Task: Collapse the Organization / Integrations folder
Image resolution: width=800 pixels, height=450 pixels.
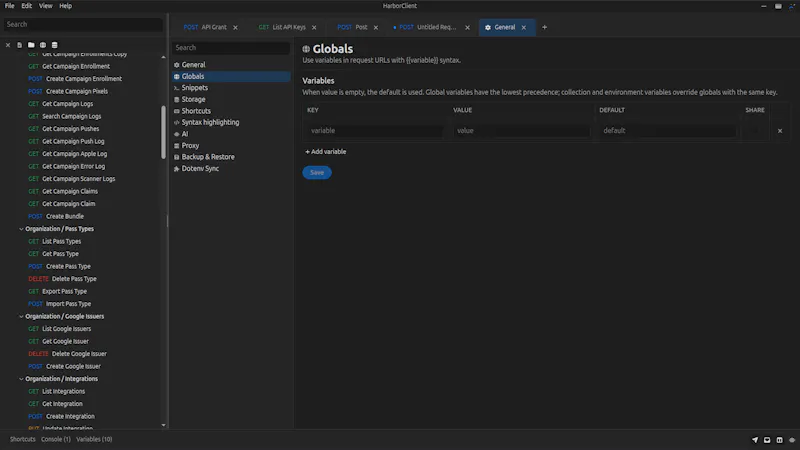Action: click(21, 379)
